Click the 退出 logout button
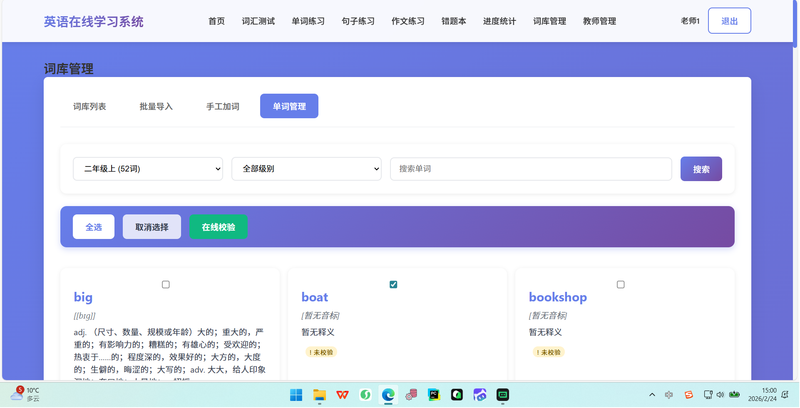Image resolution: width=800 pixels, height=408 pixels. tap(729, 21)
